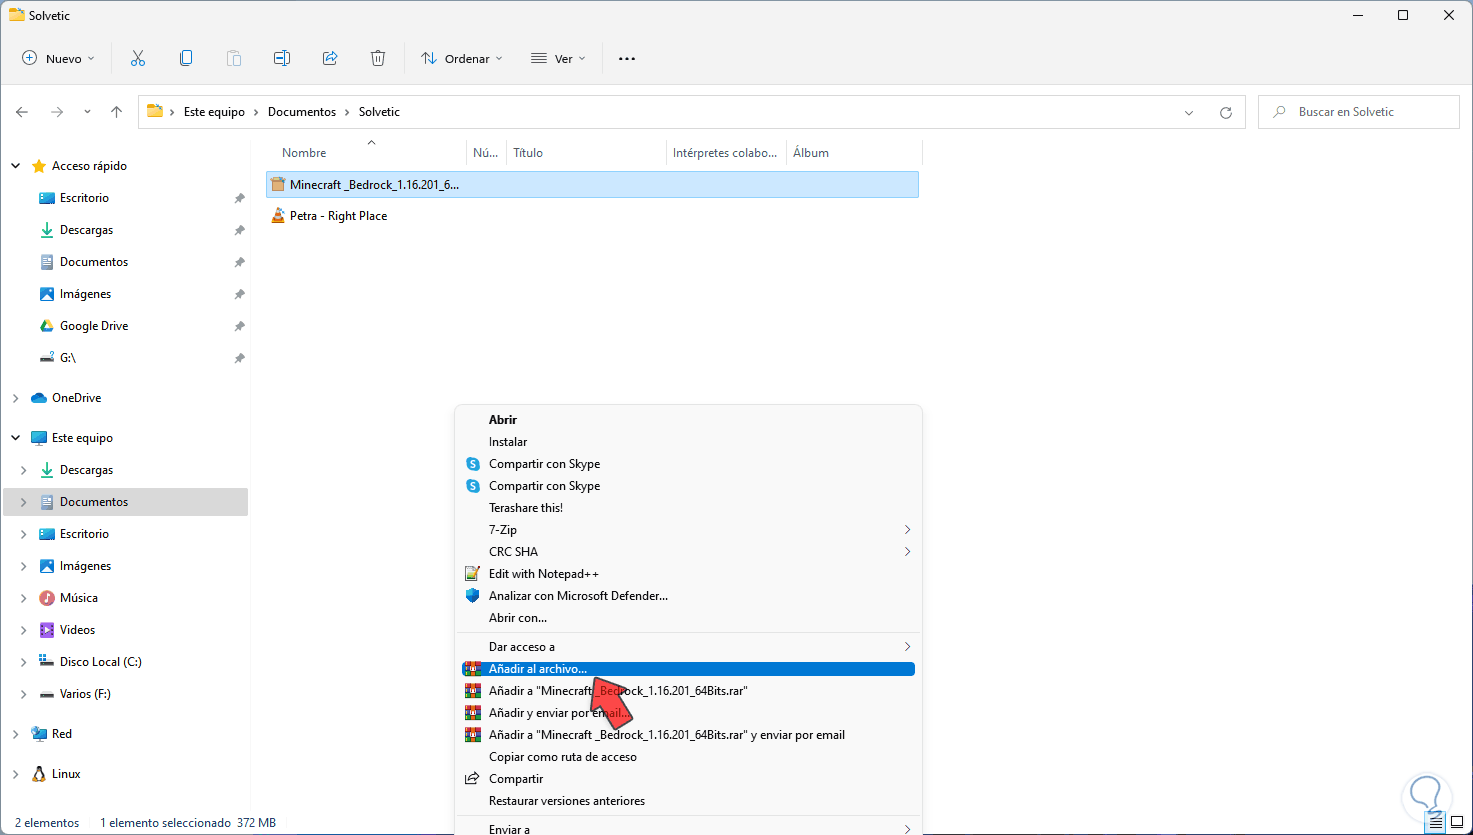The width and height of the screenshot is (1473, 835).
Task: Expand the Red network tree node
Action: 16,734
